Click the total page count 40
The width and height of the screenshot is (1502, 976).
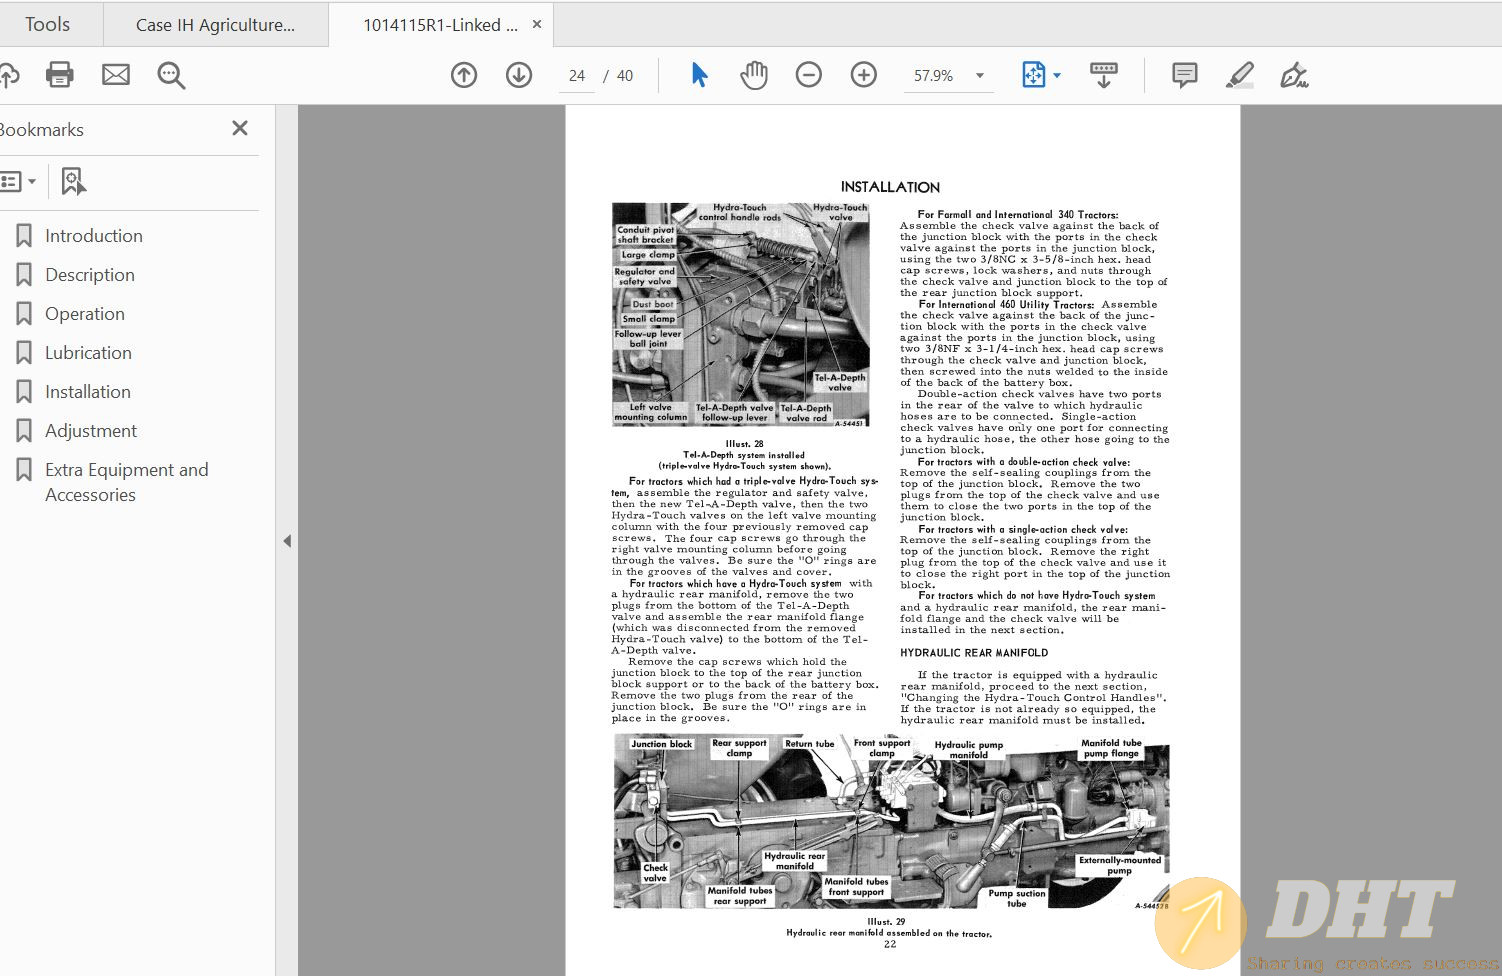click(x=625, y=76)
